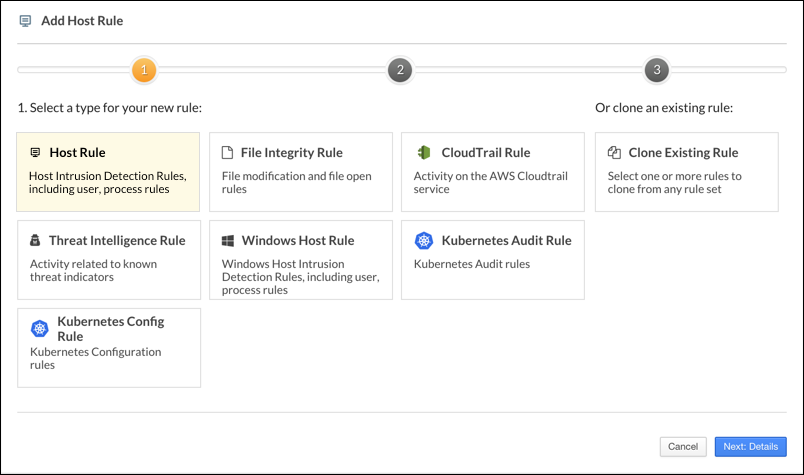Select the Threat Intelligence Rule card description
The height and width of the screenshot is (475, 804).
tap(93, 271)
